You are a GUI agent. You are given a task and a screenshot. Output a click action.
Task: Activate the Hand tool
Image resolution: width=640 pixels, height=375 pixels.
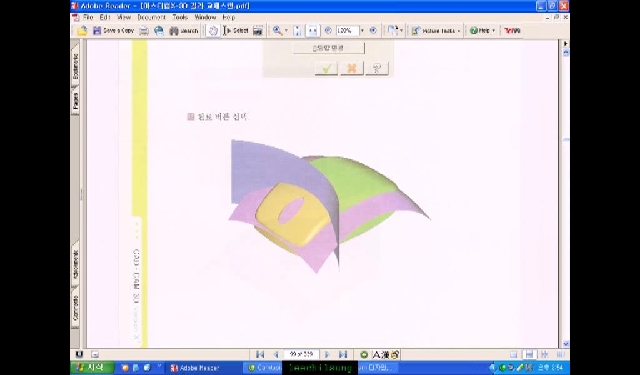click(213, 31)
